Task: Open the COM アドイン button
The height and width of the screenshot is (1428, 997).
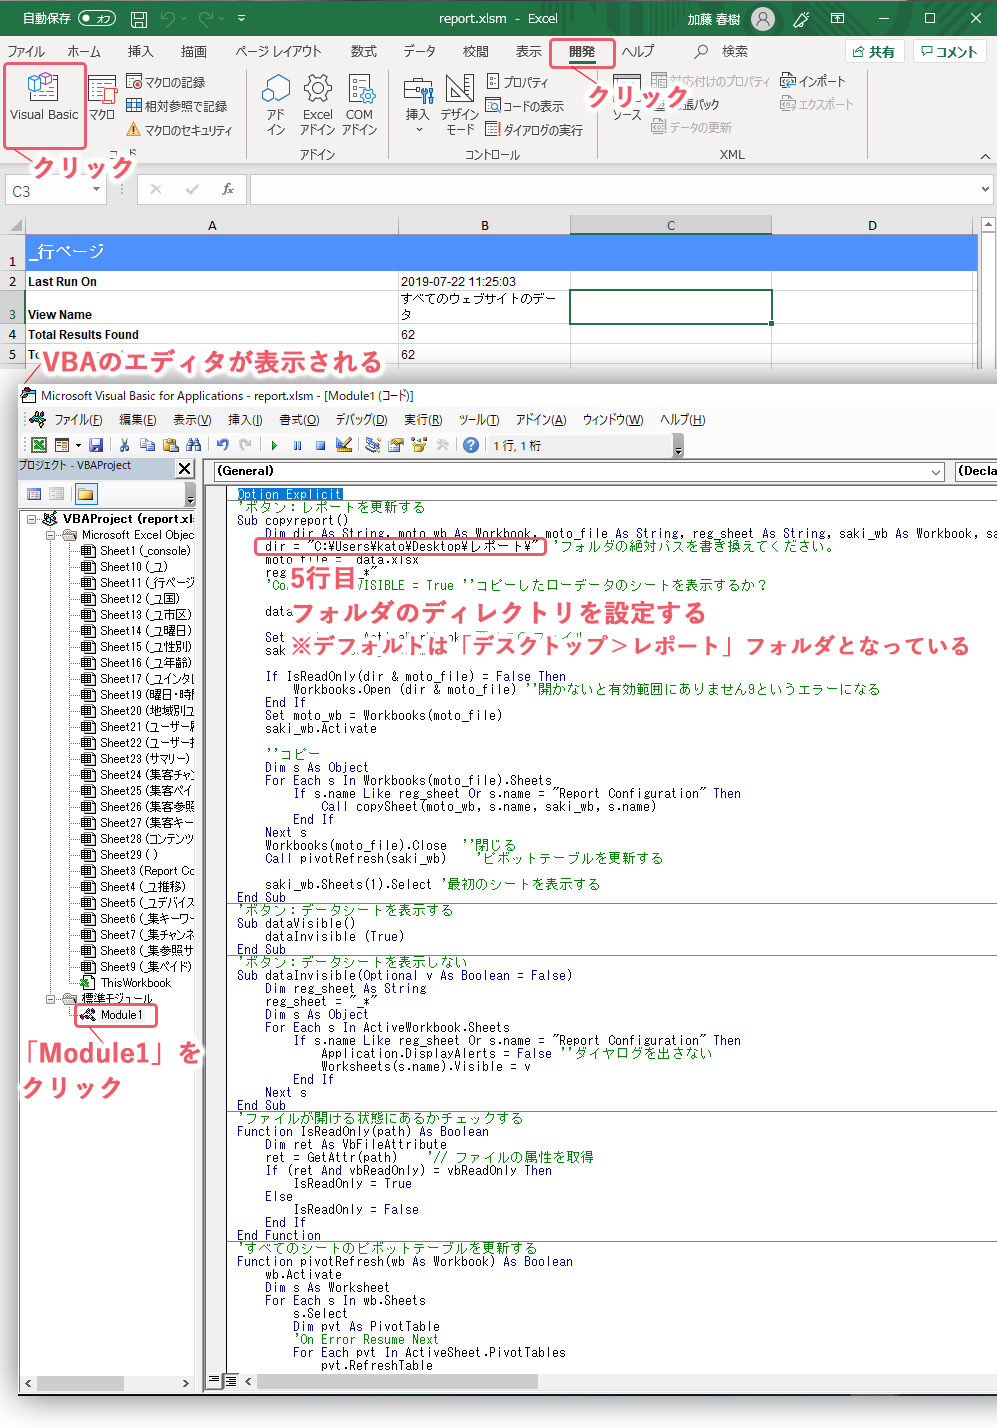Action: [360, 104]
